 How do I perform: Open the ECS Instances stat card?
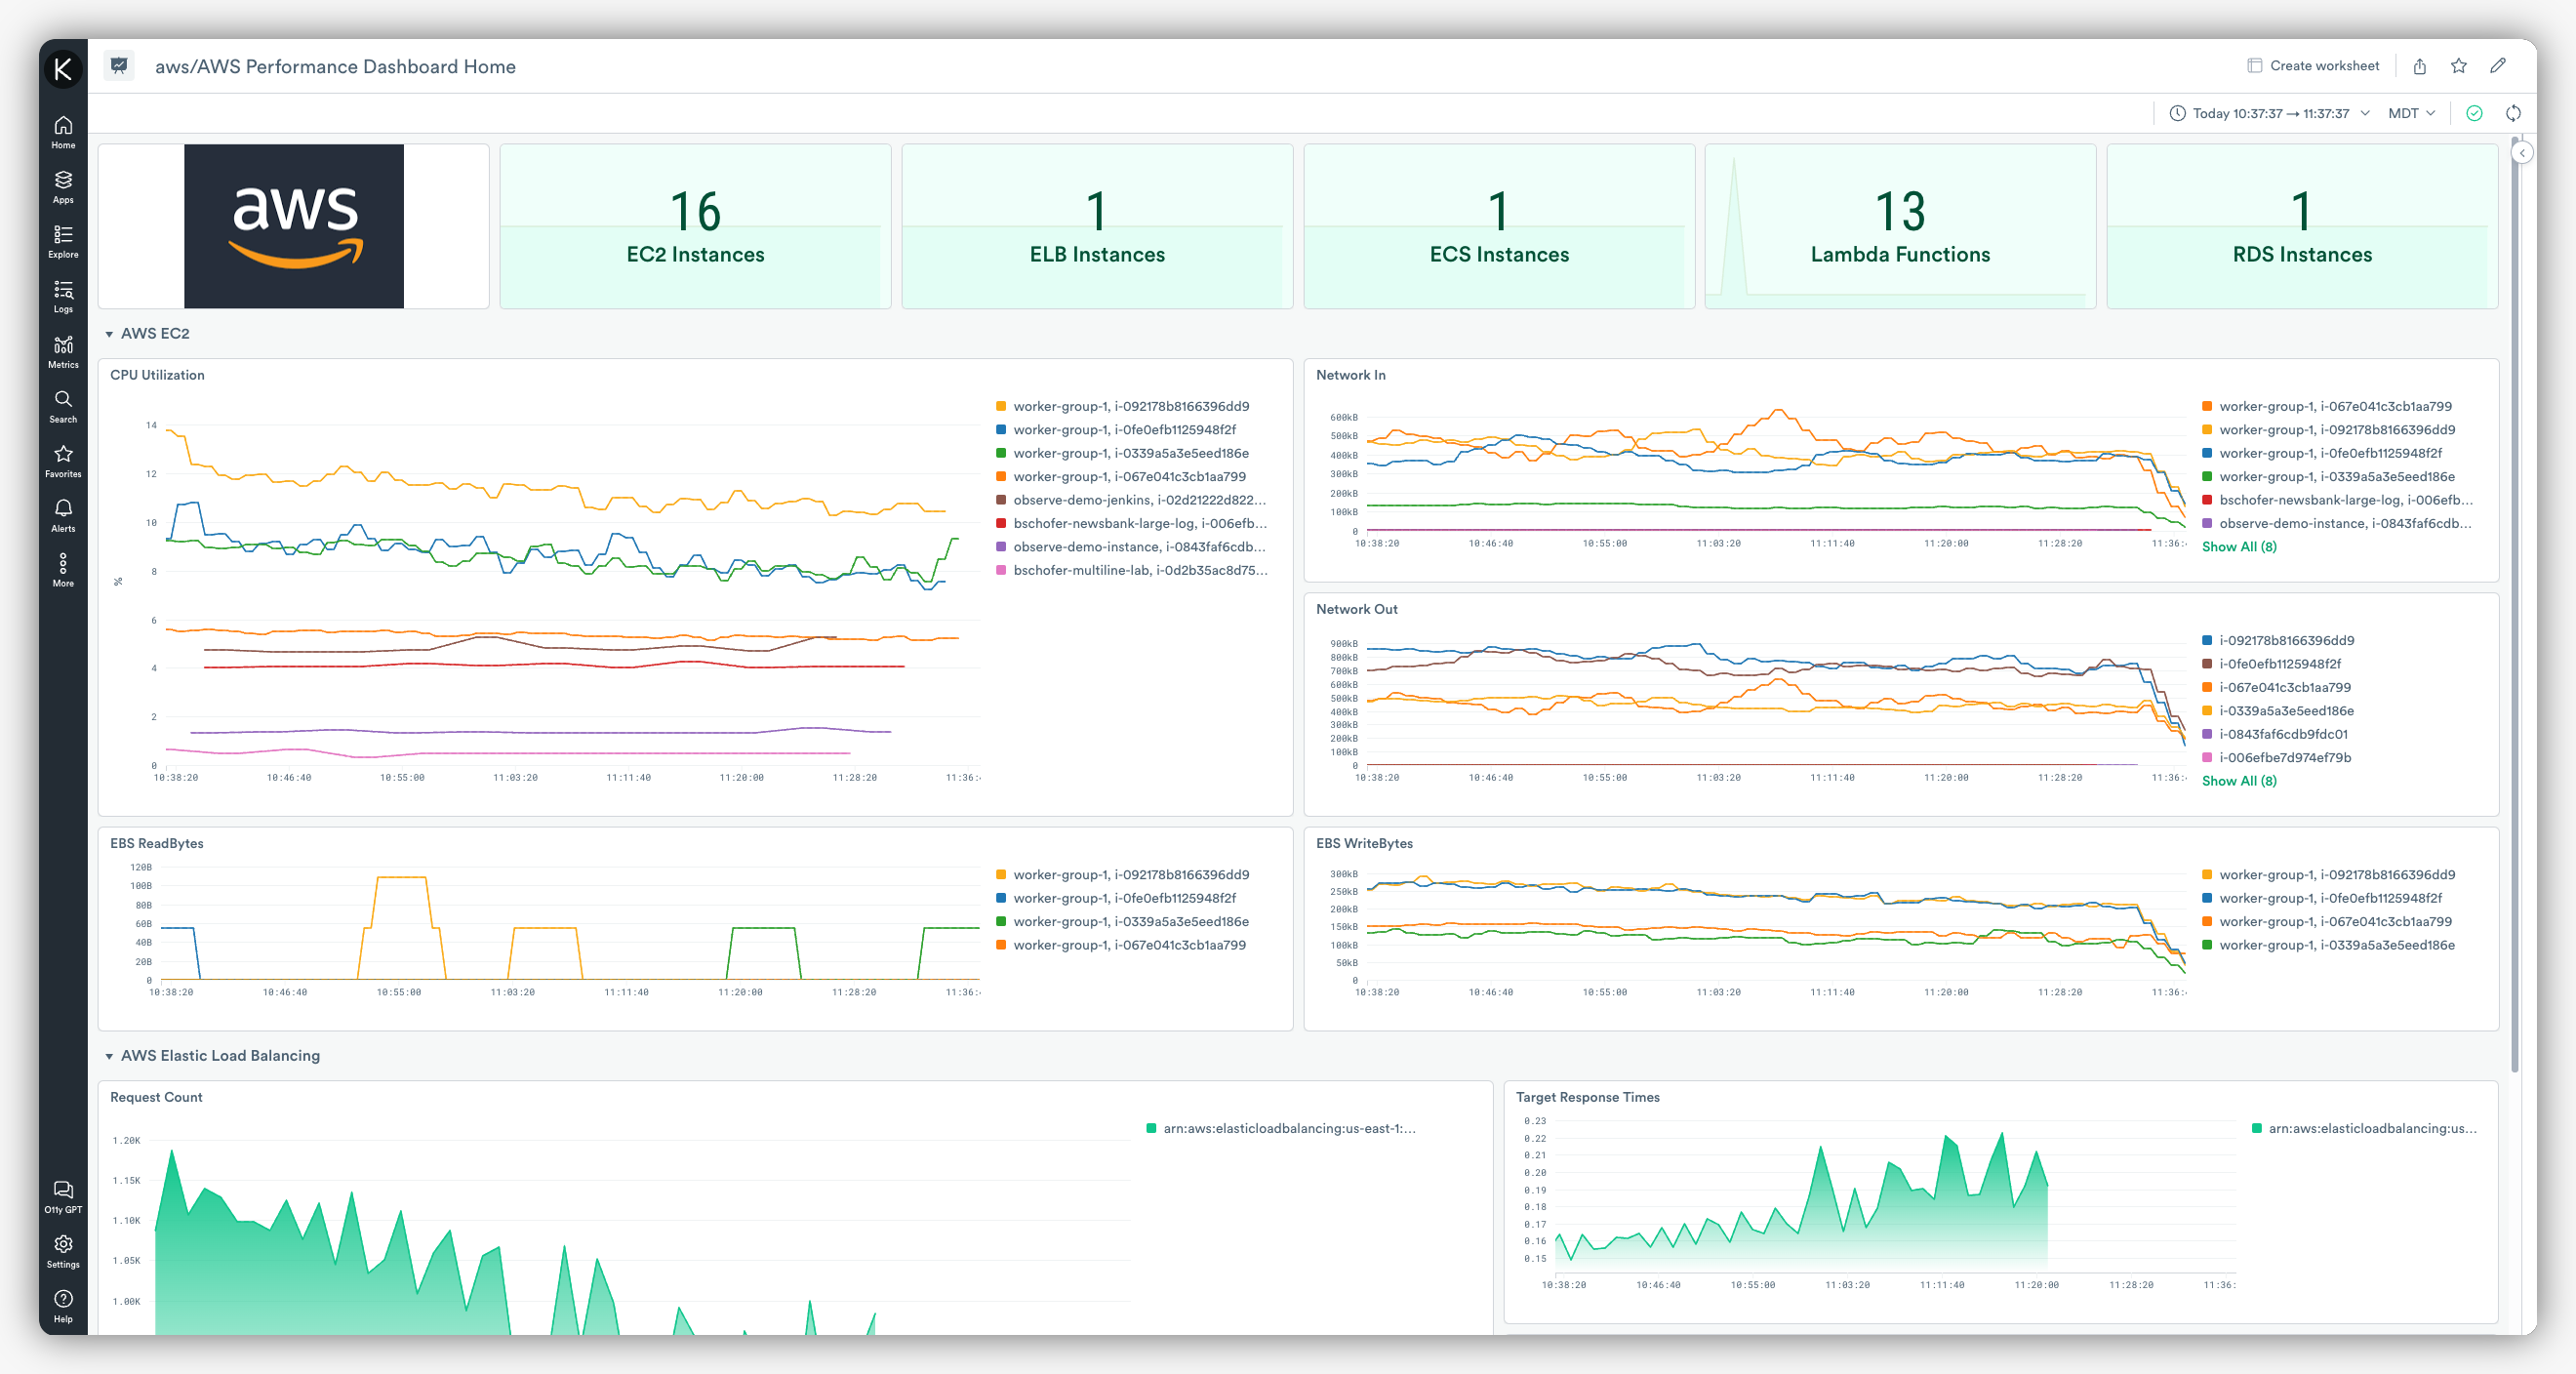[x=1499, y=226]
